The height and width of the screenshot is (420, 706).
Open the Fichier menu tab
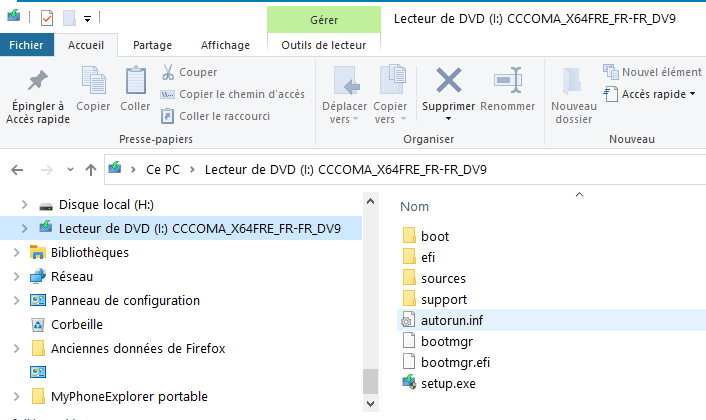tap(26, 45)
